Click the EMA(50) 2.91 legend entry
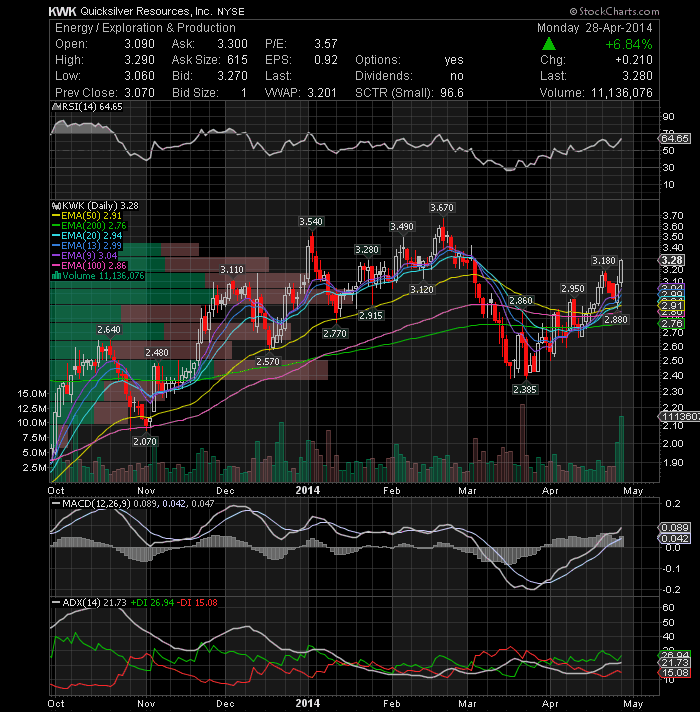 [87, 216]
